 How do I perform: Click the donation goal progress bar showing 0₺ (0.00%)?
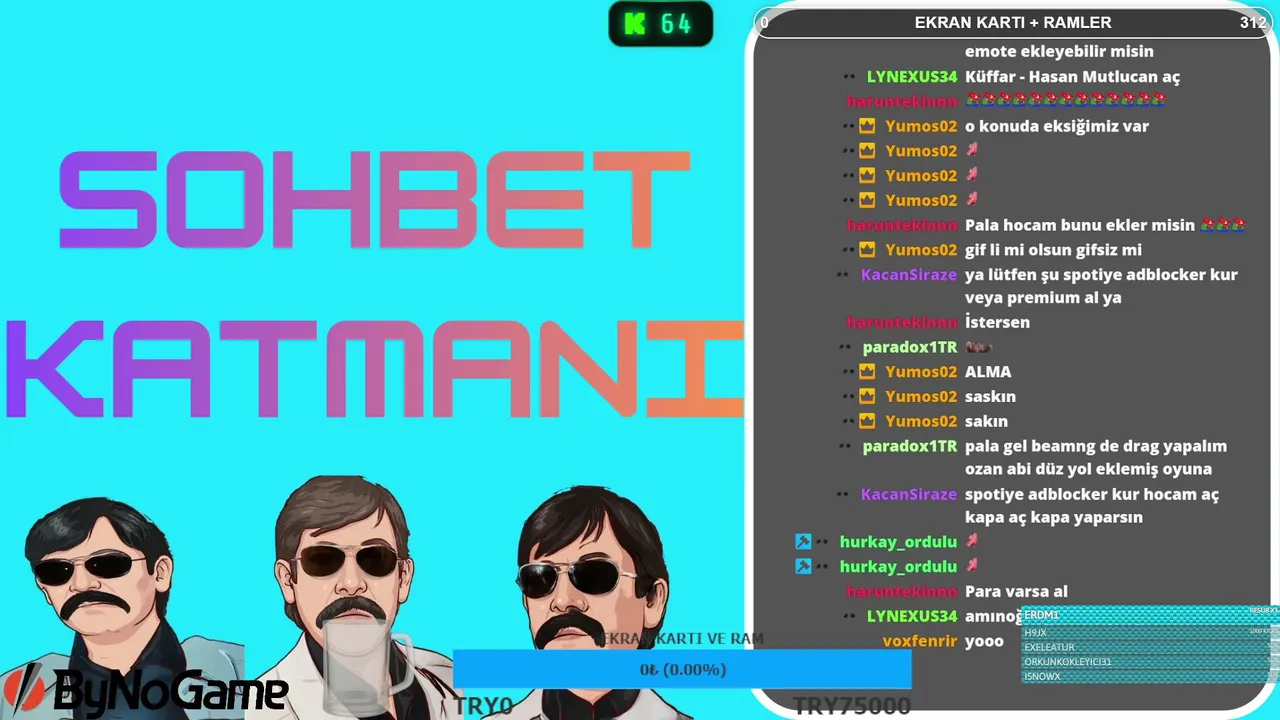pyautogui.click(x=682, y=669)
